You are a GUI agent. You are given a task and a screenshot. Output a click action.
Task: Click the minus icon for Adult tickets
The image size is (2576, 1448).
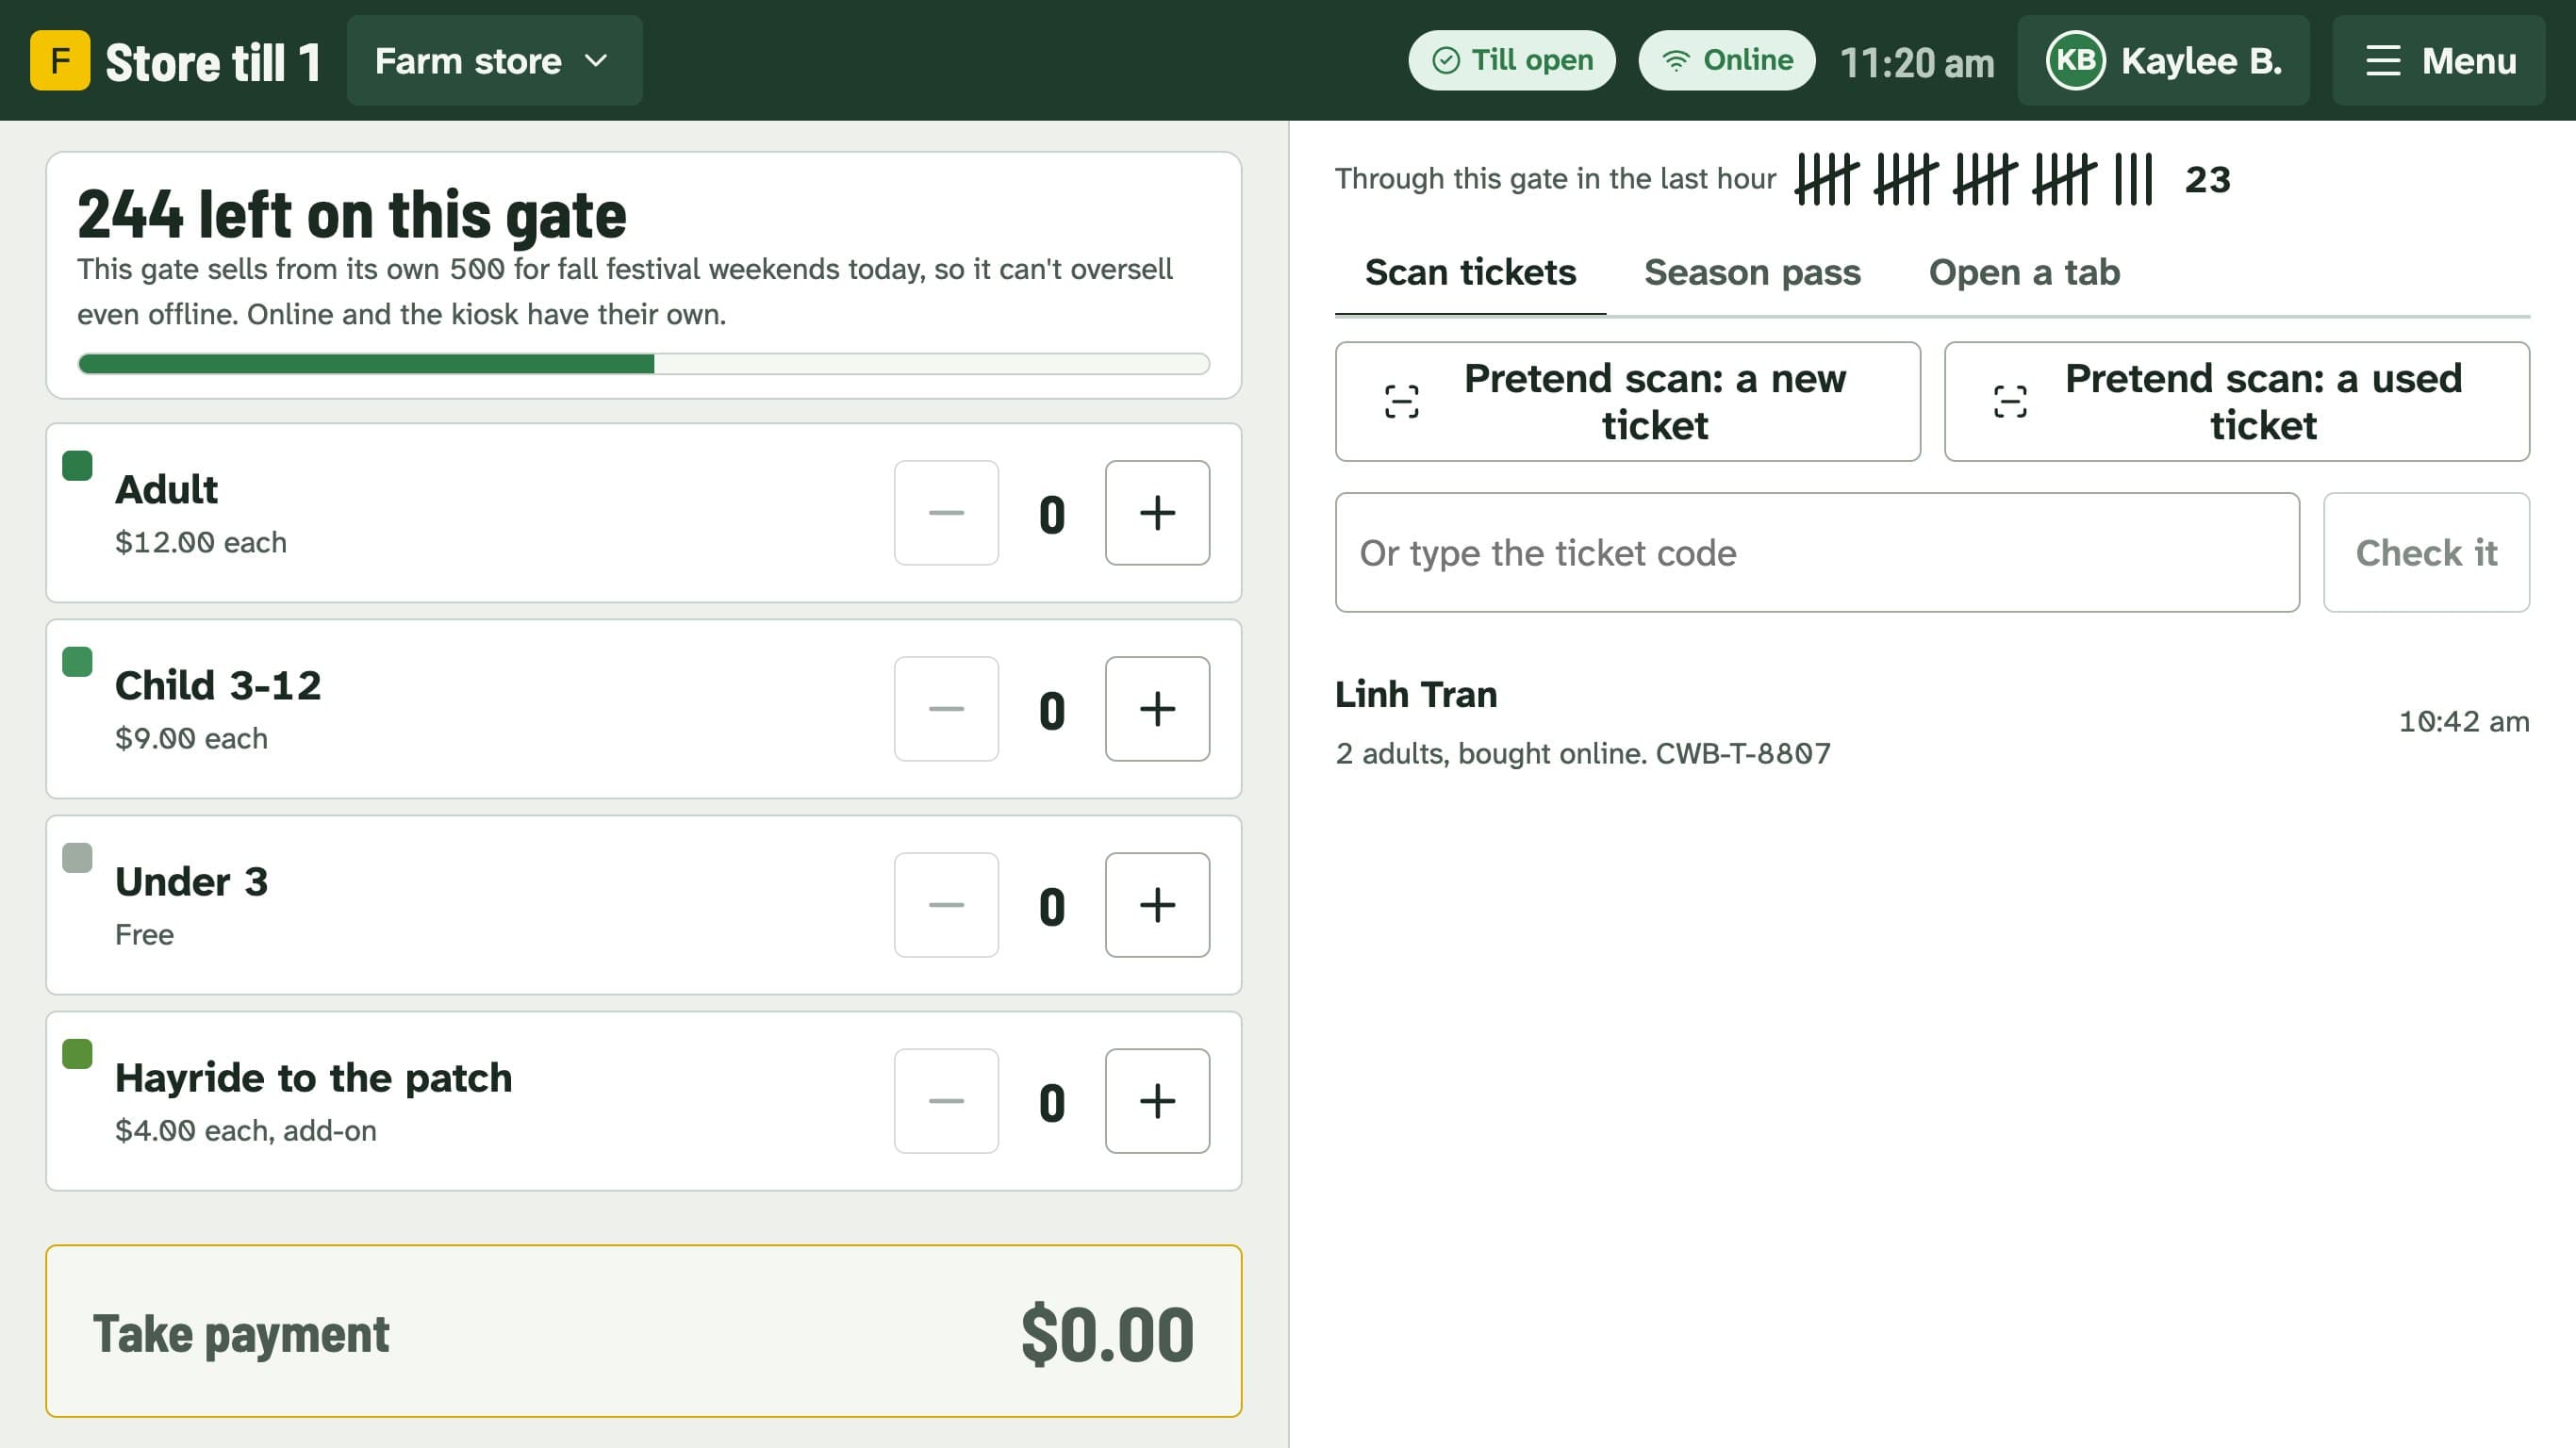point(946,513)
